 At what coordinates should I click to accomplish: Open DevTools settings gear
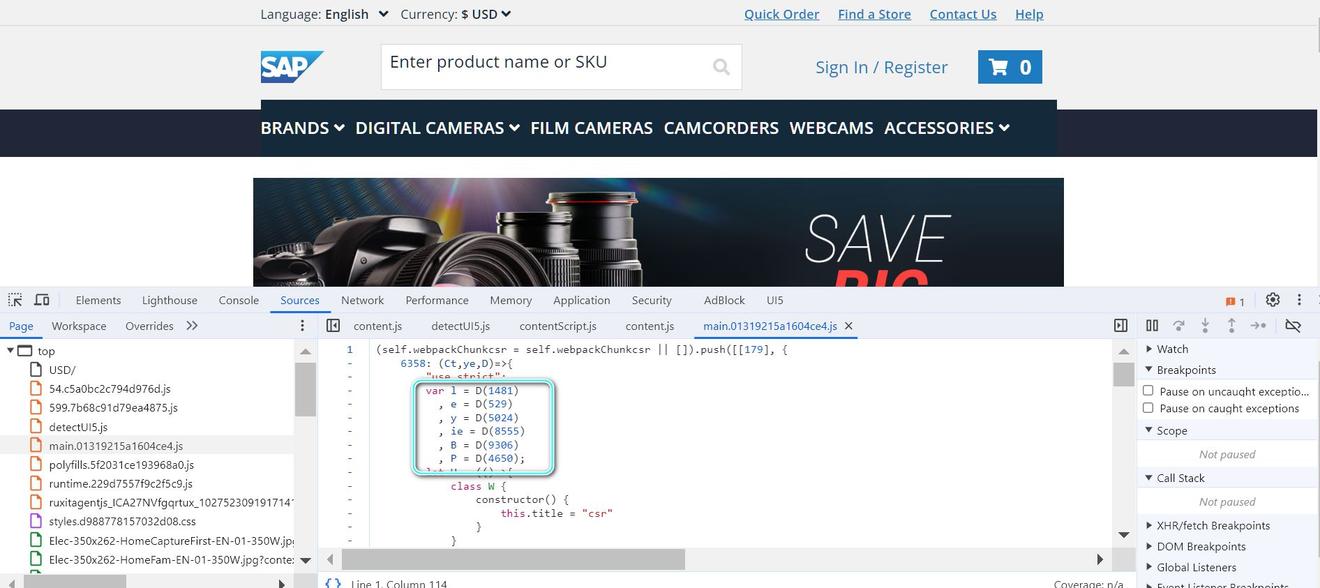click(1272, 300)
